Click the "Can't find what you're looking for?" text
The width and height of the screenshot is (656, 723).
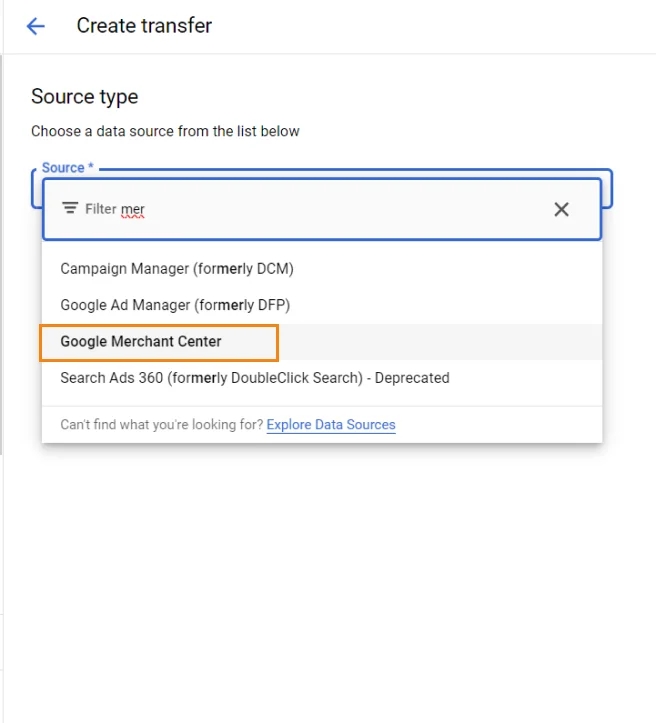pos(162,424)
